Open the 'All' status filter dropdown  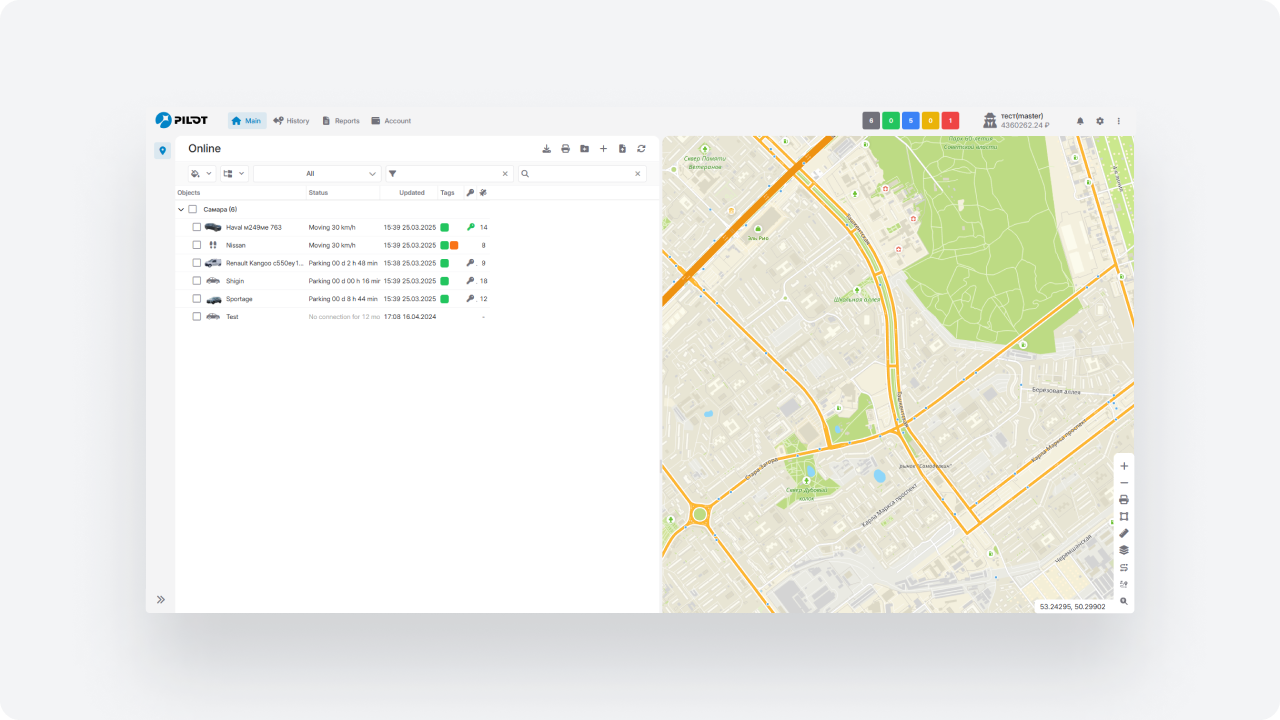point(317,174)
